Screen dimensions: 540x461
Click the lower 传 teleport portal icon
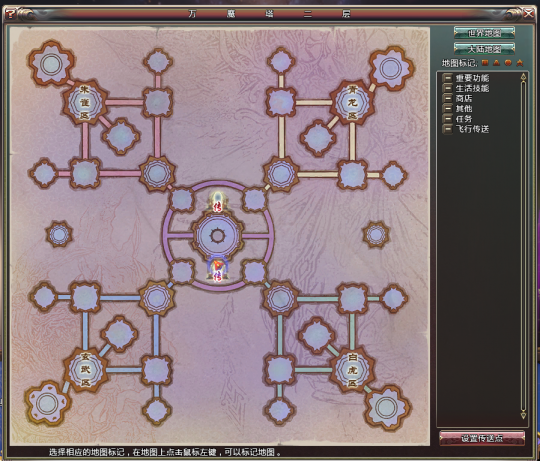click(x=217, y=269)
